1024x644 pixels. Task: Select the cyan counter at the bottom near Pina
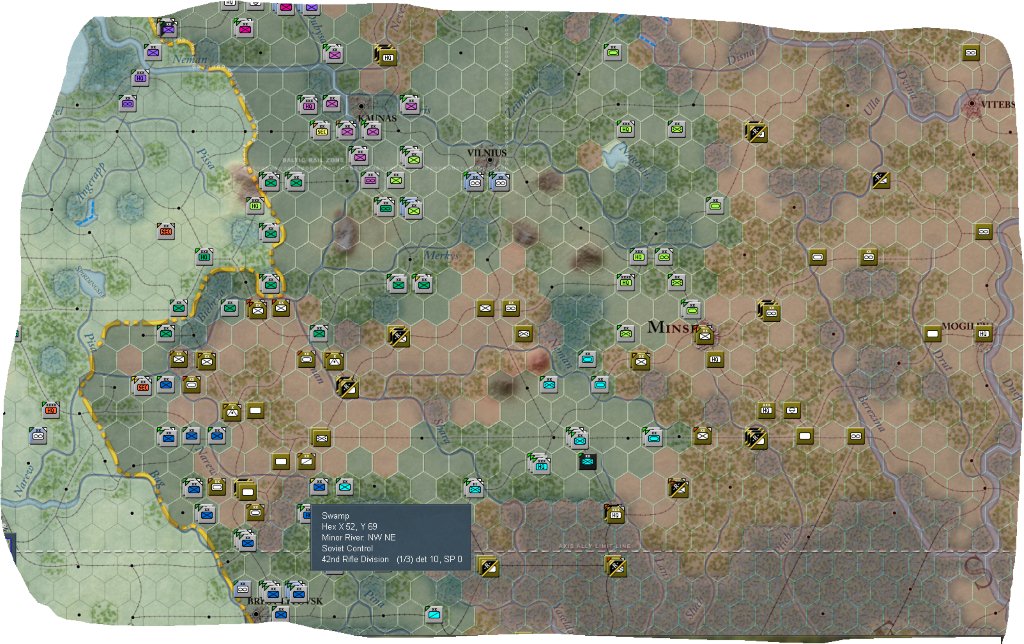coord(434,615)
